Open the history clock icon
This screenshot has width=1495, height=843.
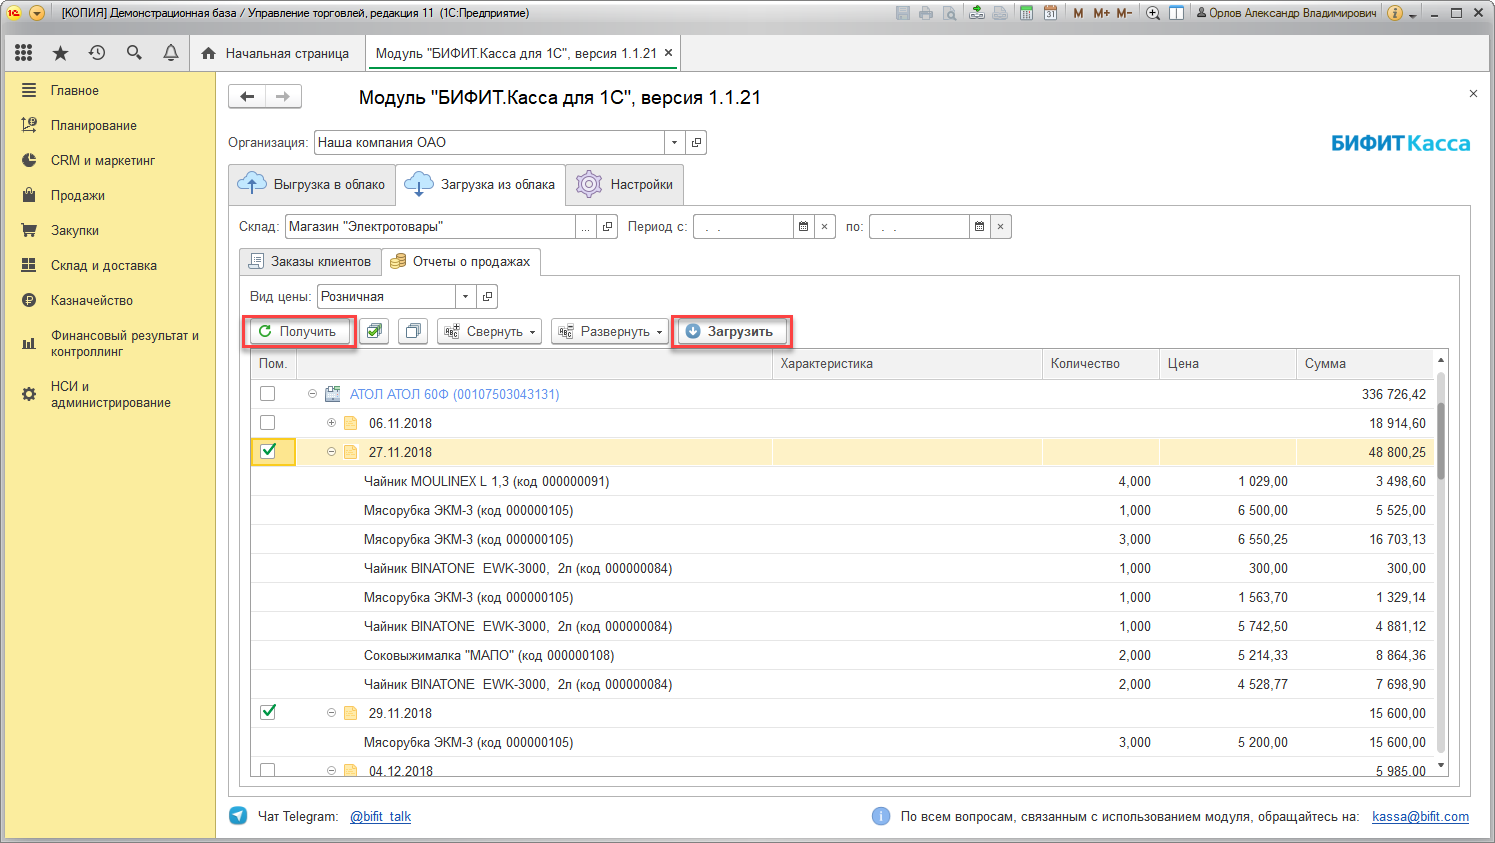(97, 53)
